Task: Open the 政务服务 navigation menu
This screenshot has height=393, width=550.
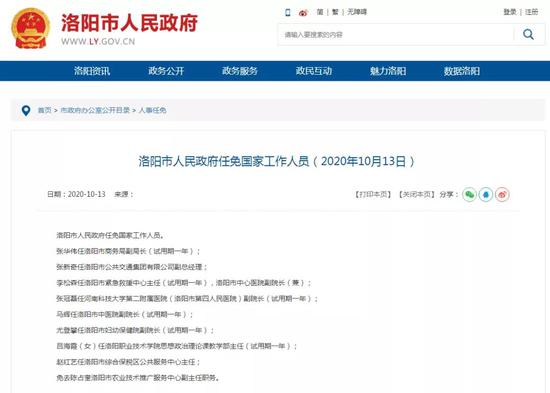Action: (240, 71)
